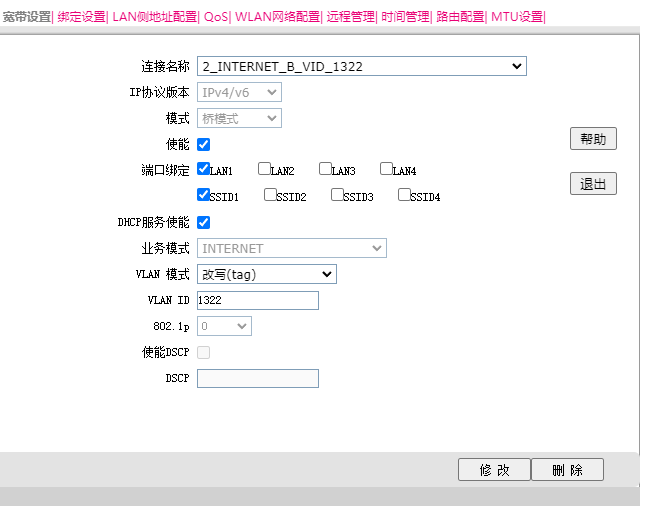Switch to the 绑定设置 tab
Viewport: 646px width, 506px height.
click(81, 17)
